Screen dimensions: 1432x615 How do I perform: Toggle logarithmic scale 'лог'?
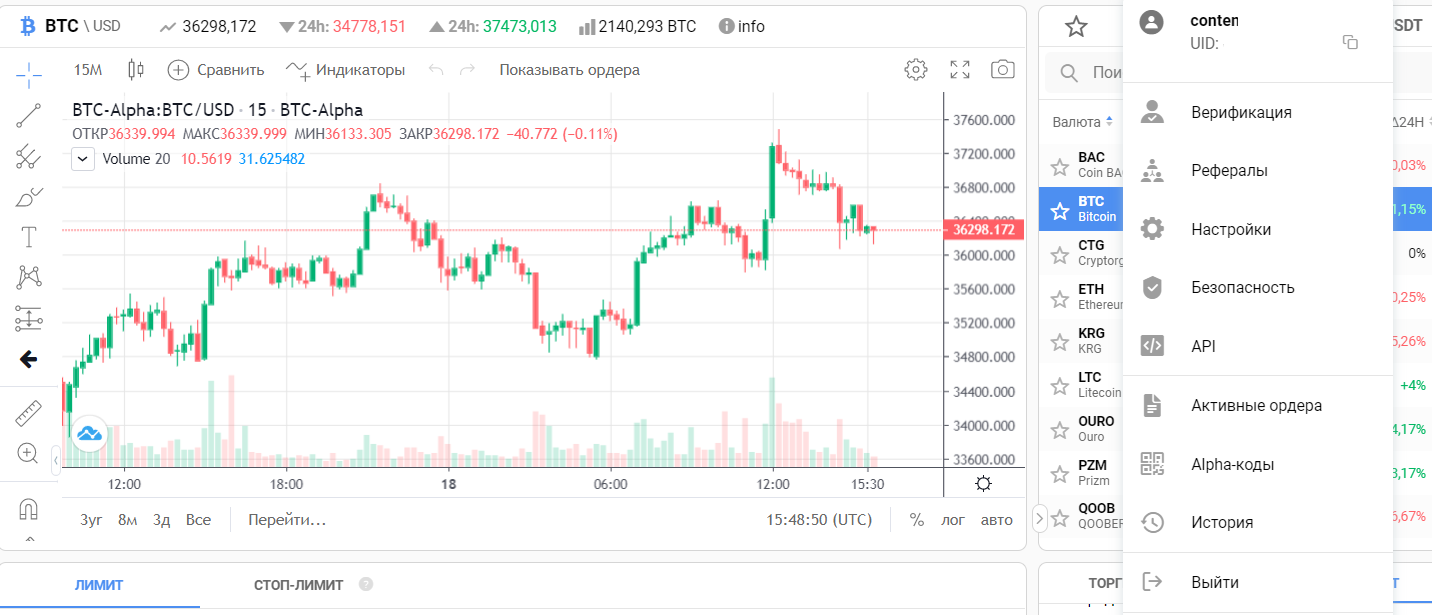953,520
